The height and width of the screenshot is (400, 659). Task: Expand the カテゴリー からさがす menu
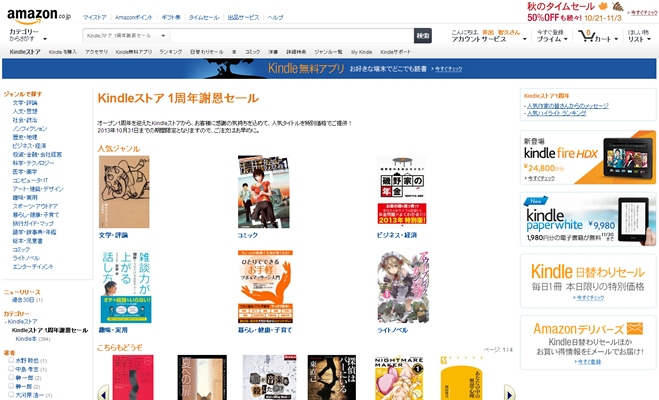(x=28, y=35)
